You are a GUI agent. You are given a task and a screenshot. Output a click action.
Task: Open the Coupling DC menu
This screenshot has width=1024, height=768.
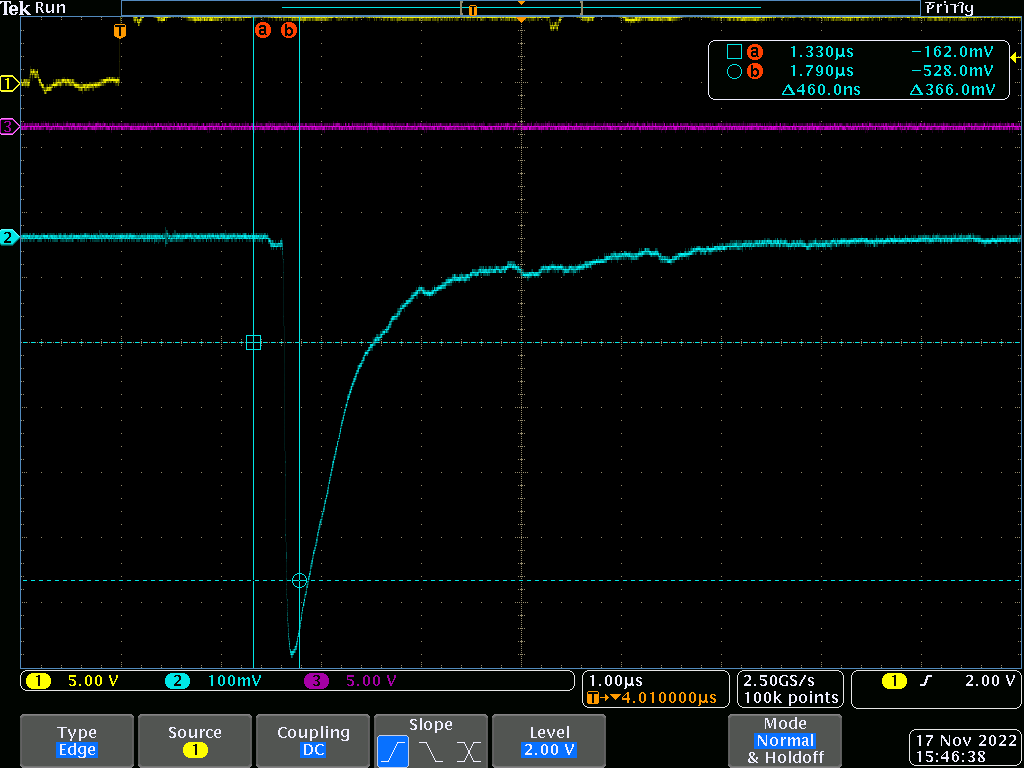pyautogui.click(x=313, y=740)
